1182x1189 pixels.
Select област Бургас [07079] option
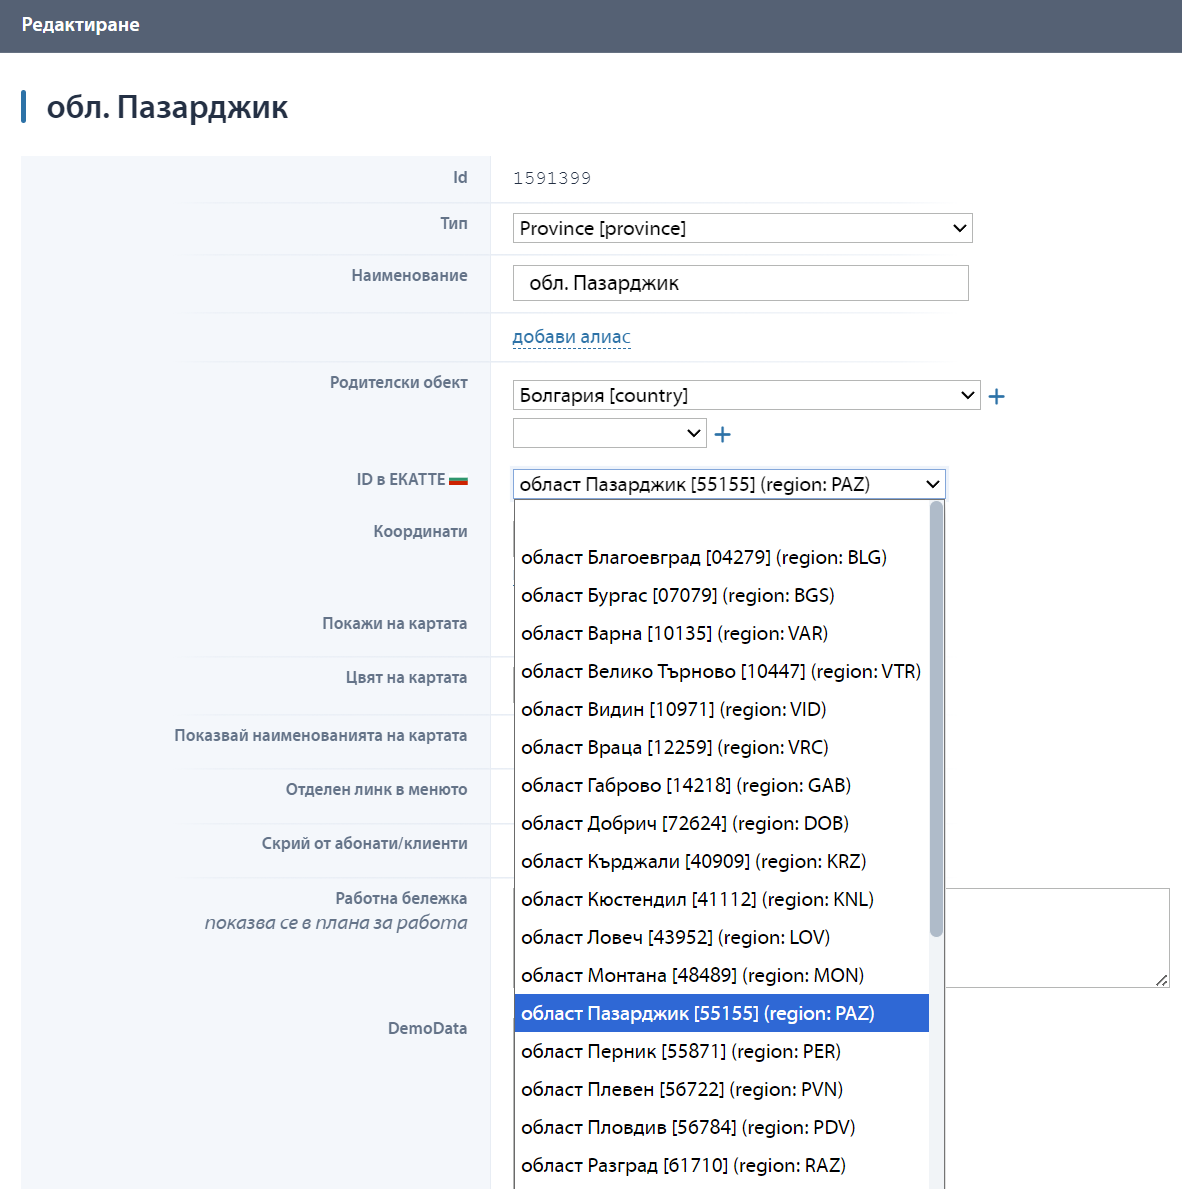(721, 595)
